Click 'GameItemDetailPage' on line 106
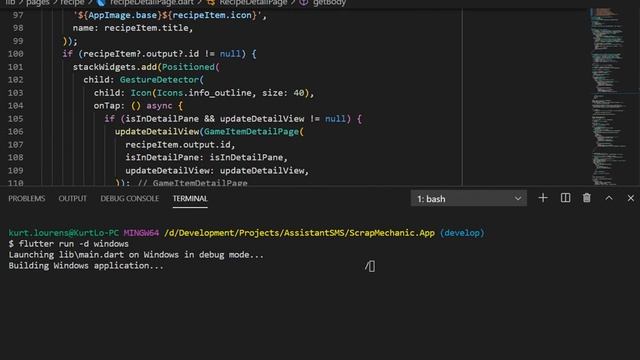Screen dimensions: 640x360 click(251, 131)
